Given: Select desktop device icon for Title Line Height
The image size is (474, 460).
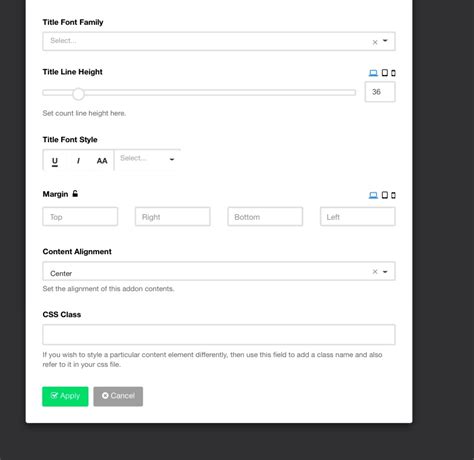Looking at the screenshot, I should click(373, 73).
